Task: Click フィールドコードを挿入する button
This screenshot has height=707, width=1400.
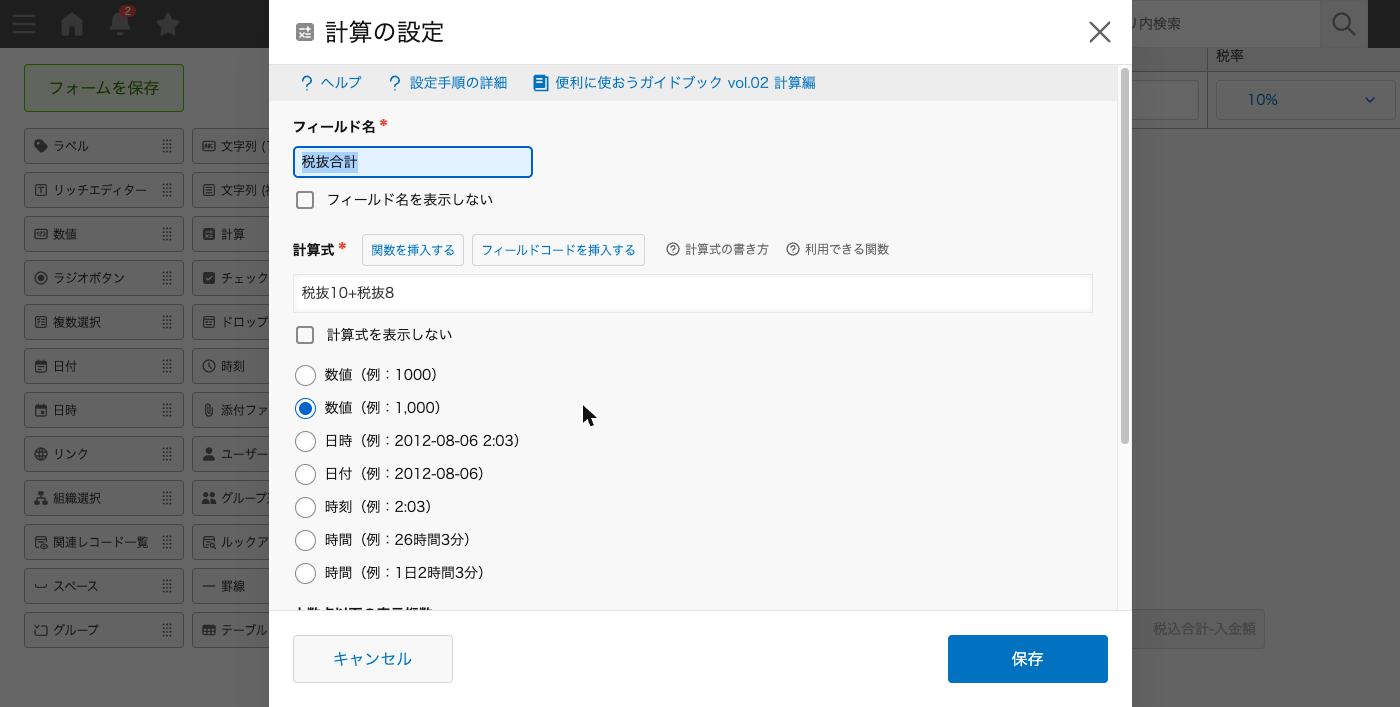Action: [558, 250]
